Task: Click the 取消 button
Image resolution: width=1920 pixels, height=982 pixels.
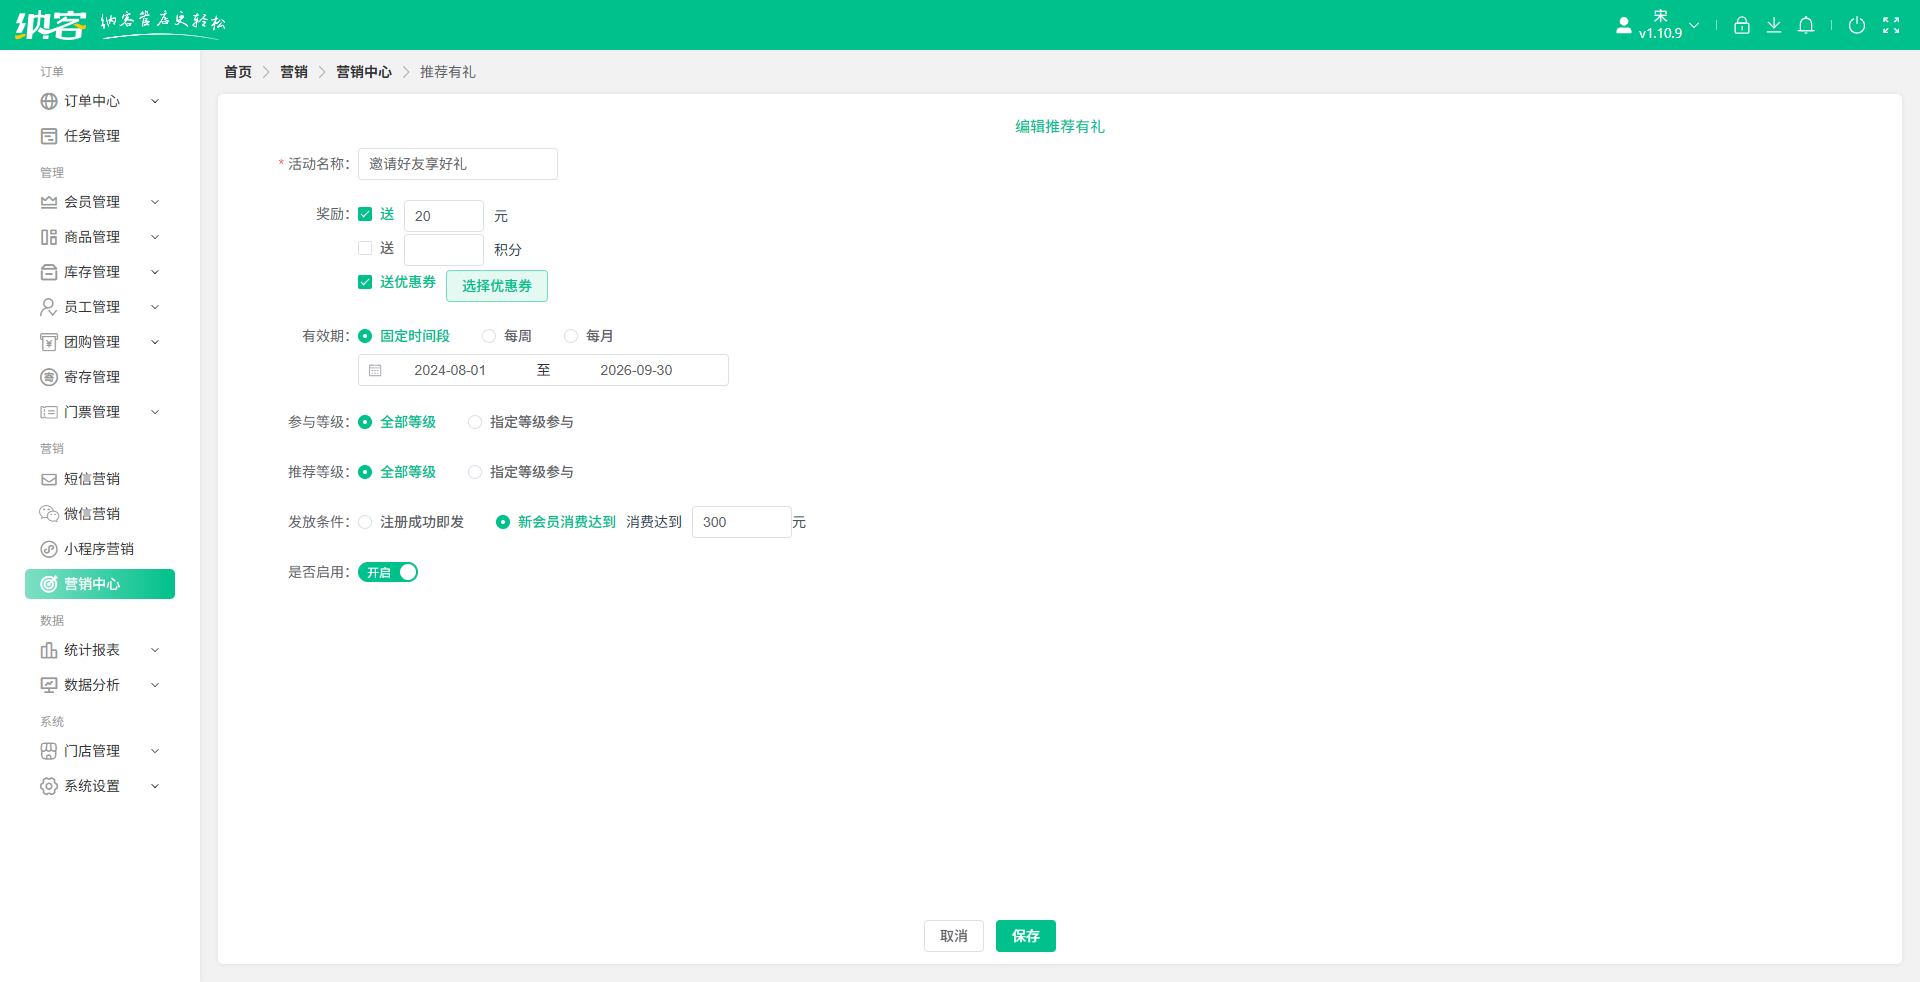Action: [954, 936]
